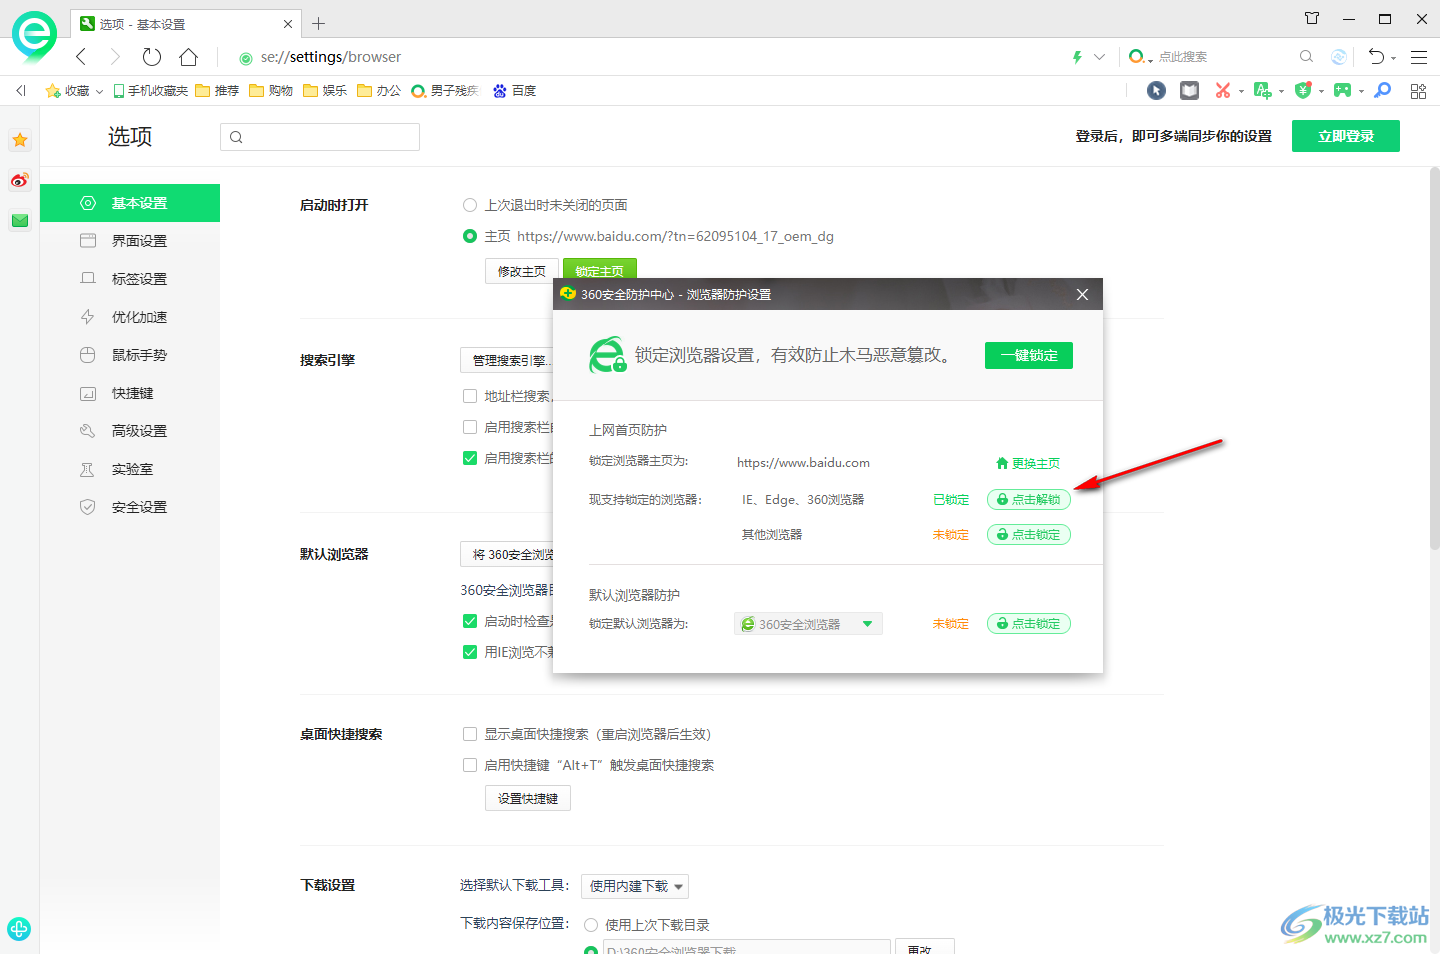
Task: Click the green translate extension icon
Action: tap(1262, 91)
